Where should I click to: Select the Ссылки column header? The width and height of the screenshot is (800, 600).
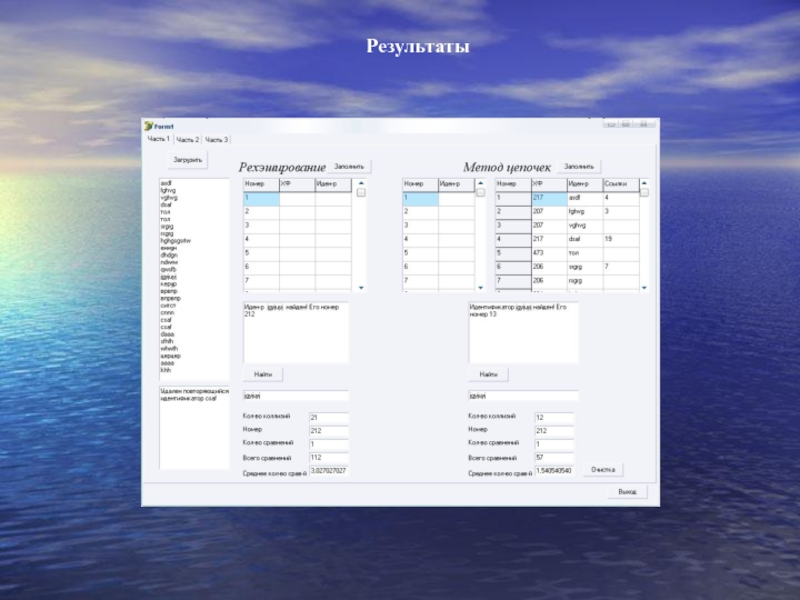(621, 184)
